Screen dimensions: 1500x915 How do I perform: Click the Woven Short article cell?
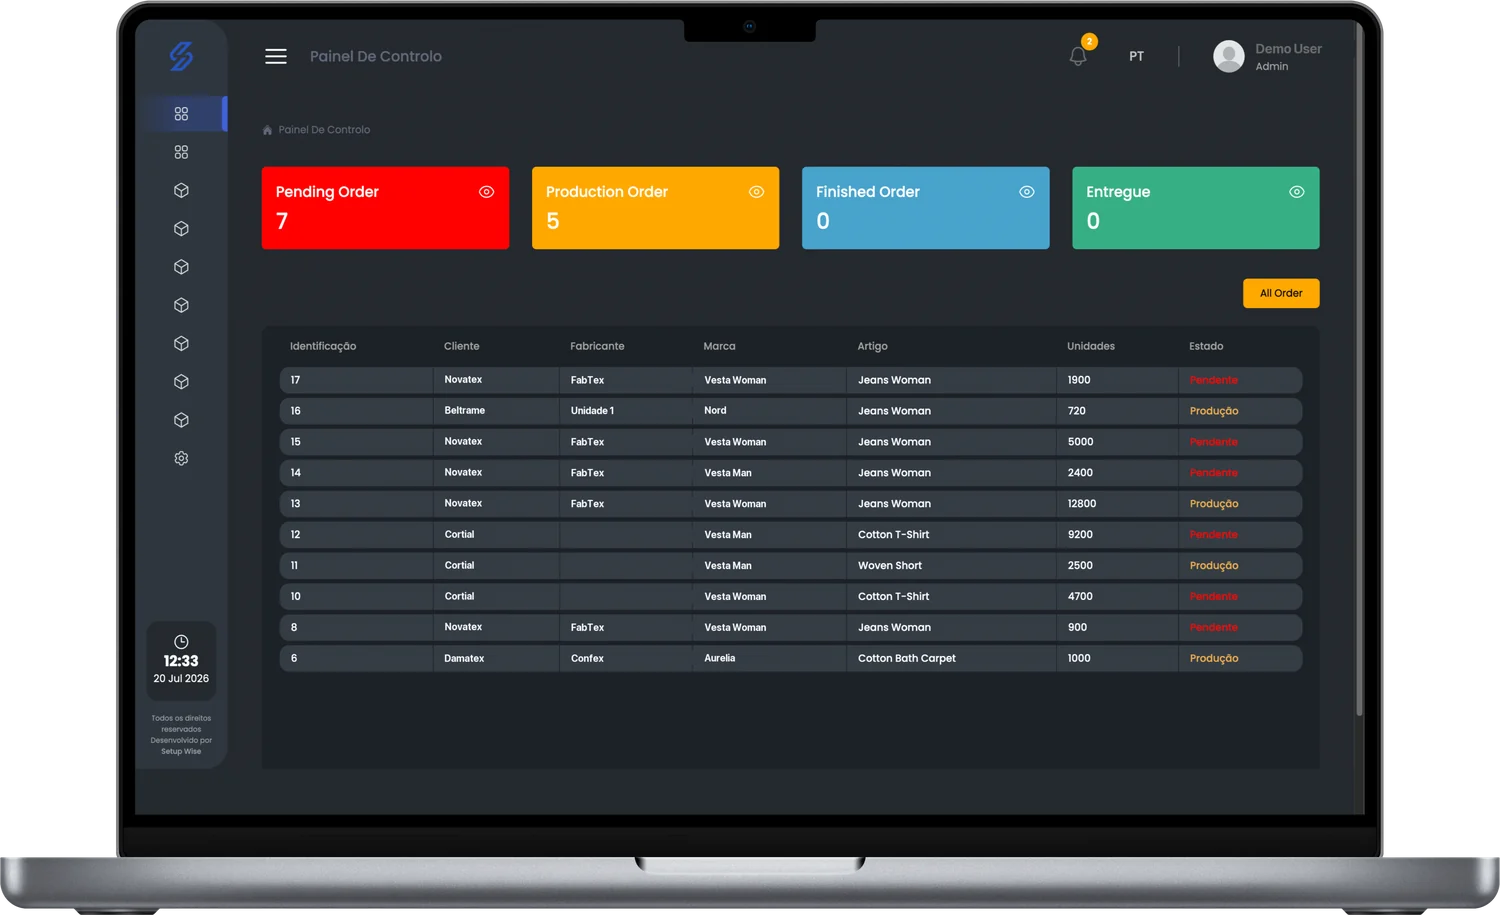[x=890, y=566]
